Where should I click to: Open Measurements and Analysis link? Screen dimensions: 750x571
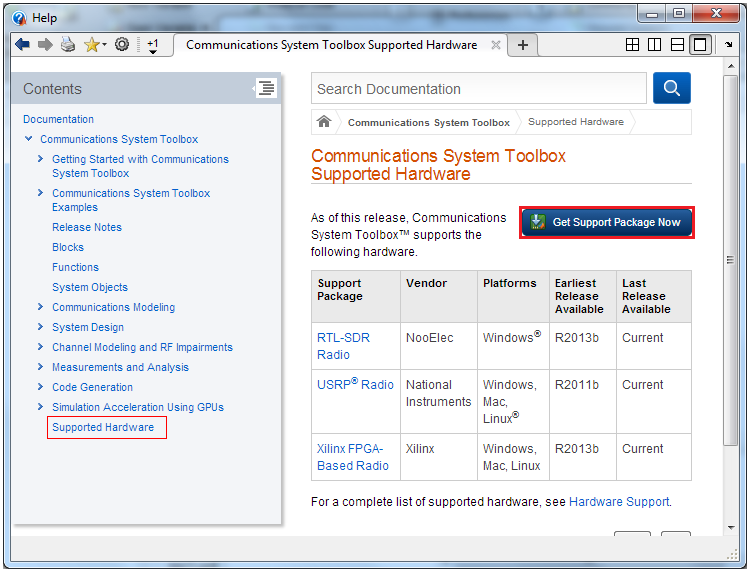point(121,367)
